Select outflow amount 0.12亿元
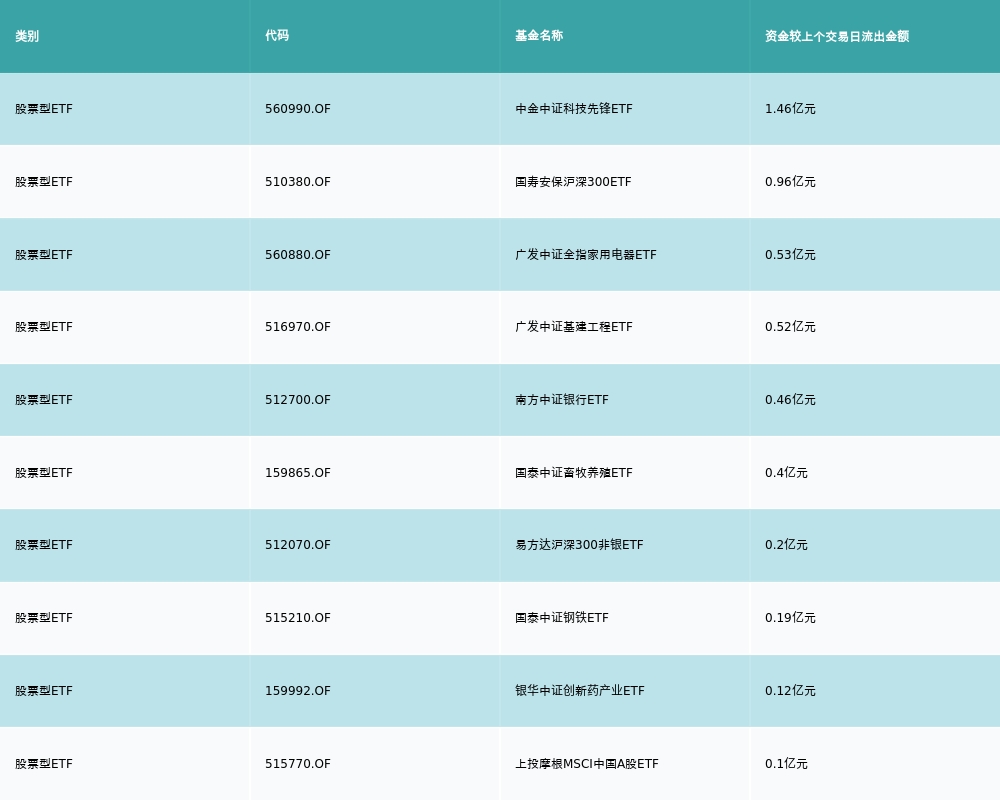 [790, 691]
